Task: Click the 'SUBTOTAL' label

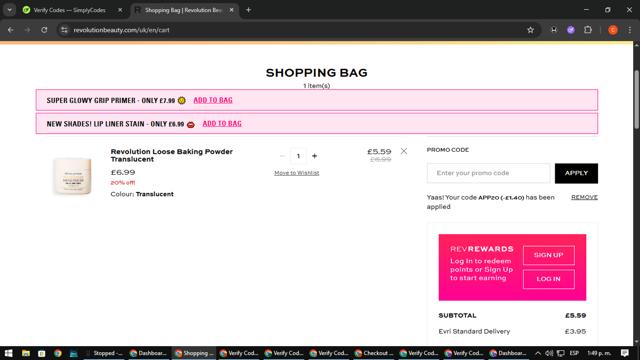Action: point(457,316)
